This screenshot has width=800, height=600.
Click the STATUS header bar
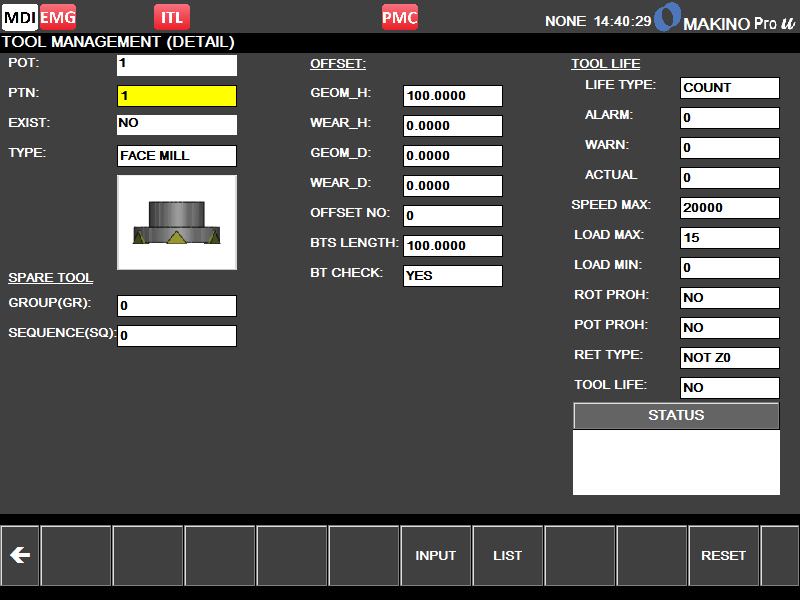click(x=676, y=416)
